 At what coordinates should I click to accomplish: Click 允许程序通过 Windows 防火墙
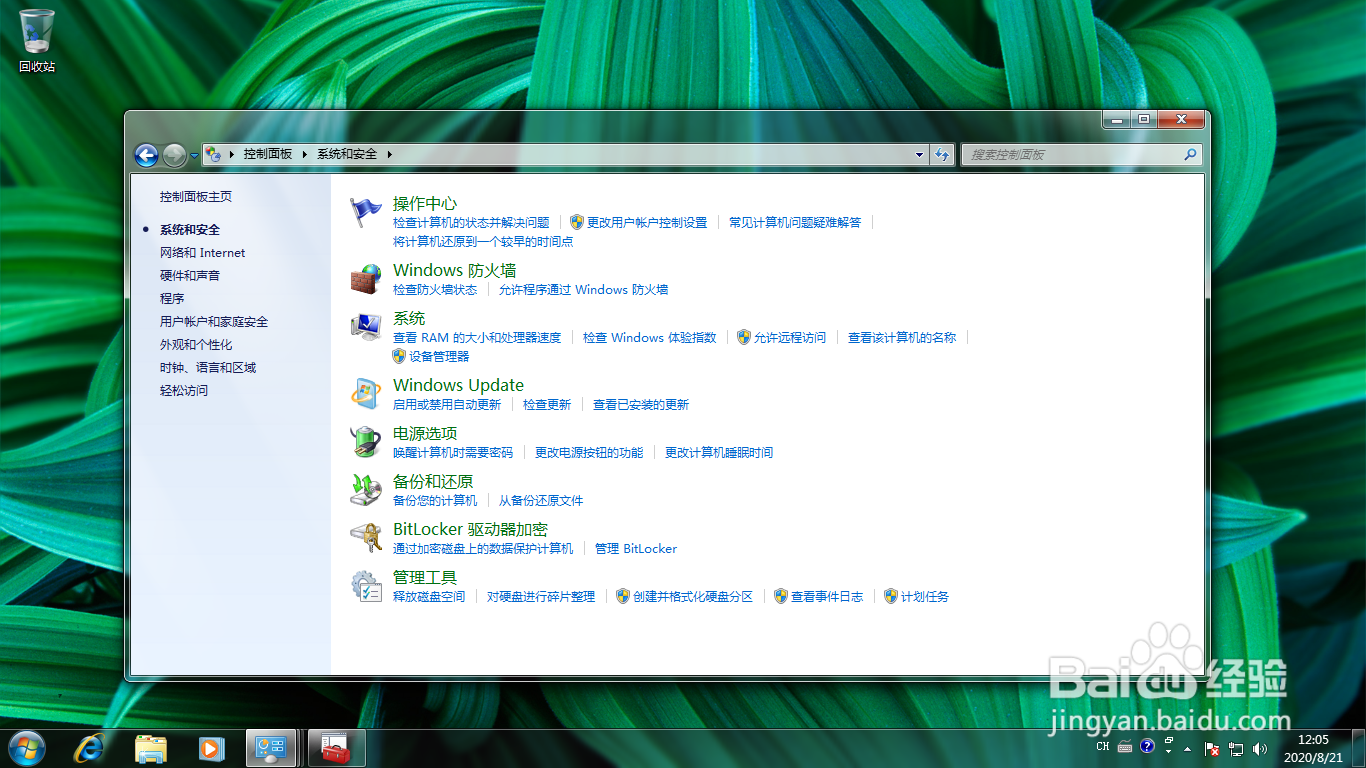[x=583, y=289]
